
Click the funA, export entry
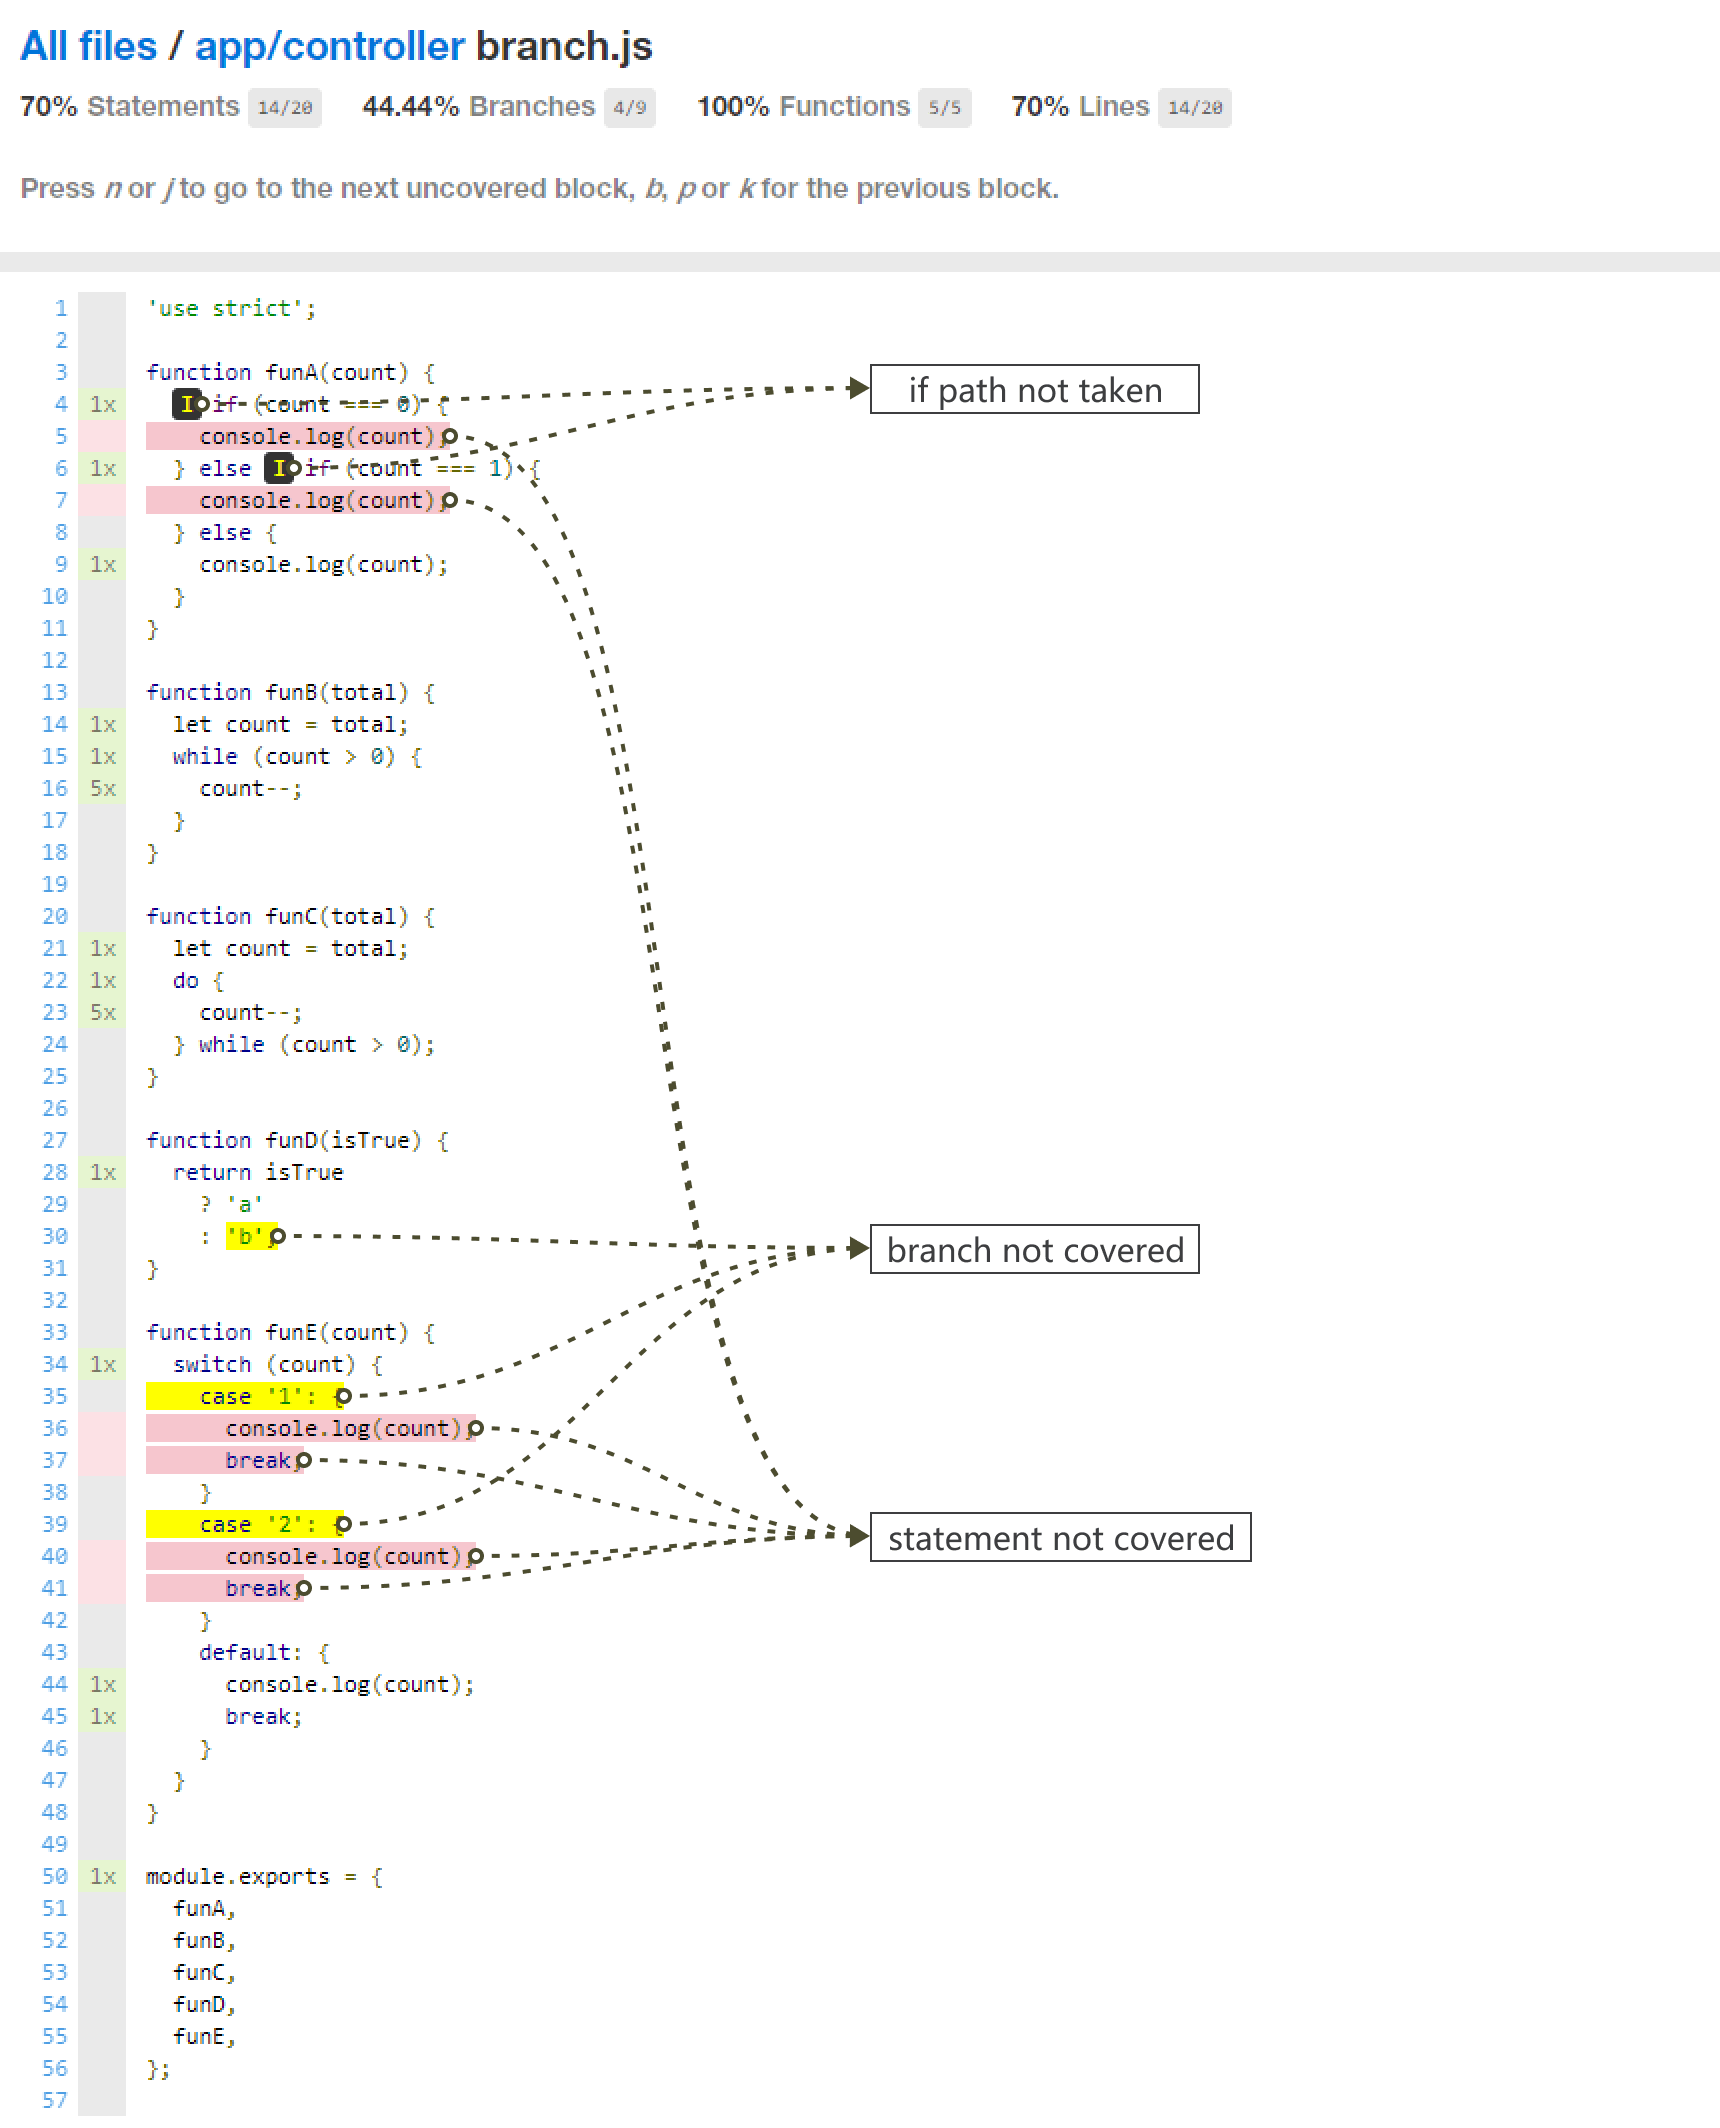[205, 1908]
